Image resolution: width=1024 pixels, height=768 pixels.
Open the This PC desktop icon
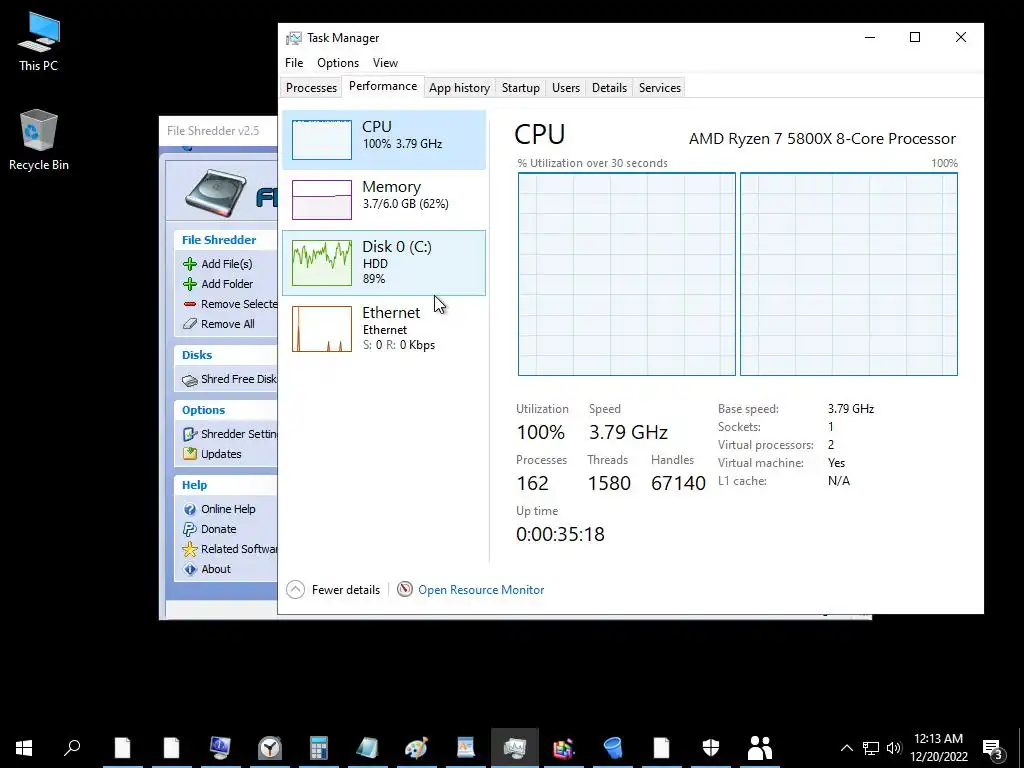pyautogui.click(x=38, y=42)
